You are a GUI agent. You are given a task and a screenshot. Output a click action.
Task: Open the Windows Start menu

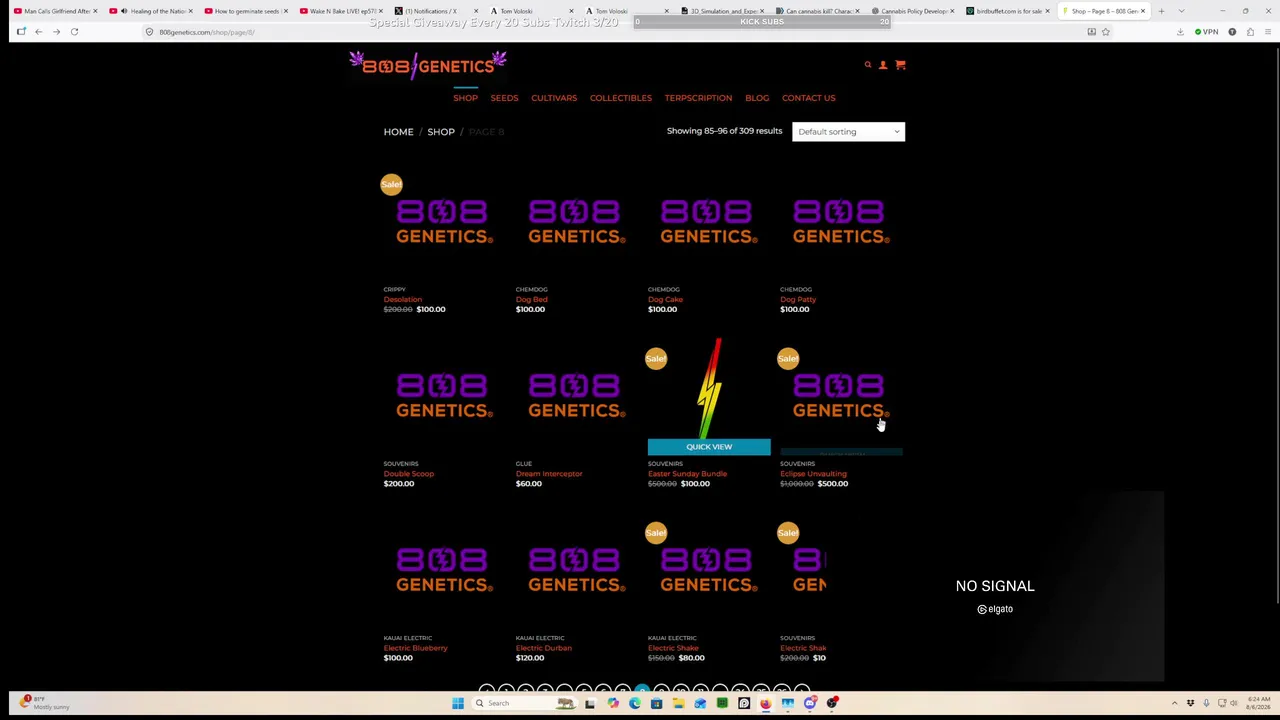point(458,703)
